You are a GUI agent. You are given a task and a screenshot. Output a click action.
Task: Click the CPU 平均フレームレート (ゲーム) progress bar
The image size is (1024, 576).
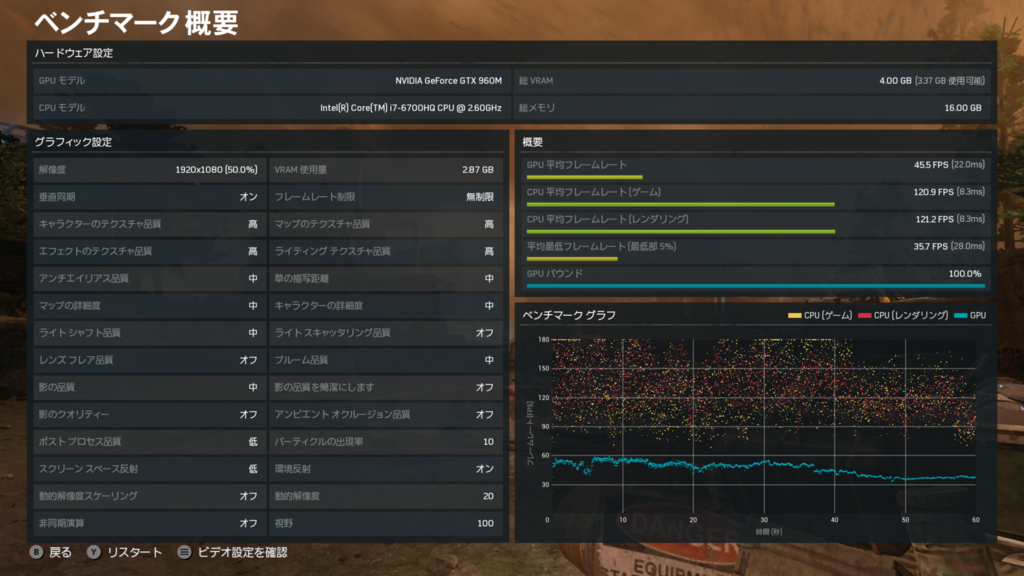[x=680, y=204]
